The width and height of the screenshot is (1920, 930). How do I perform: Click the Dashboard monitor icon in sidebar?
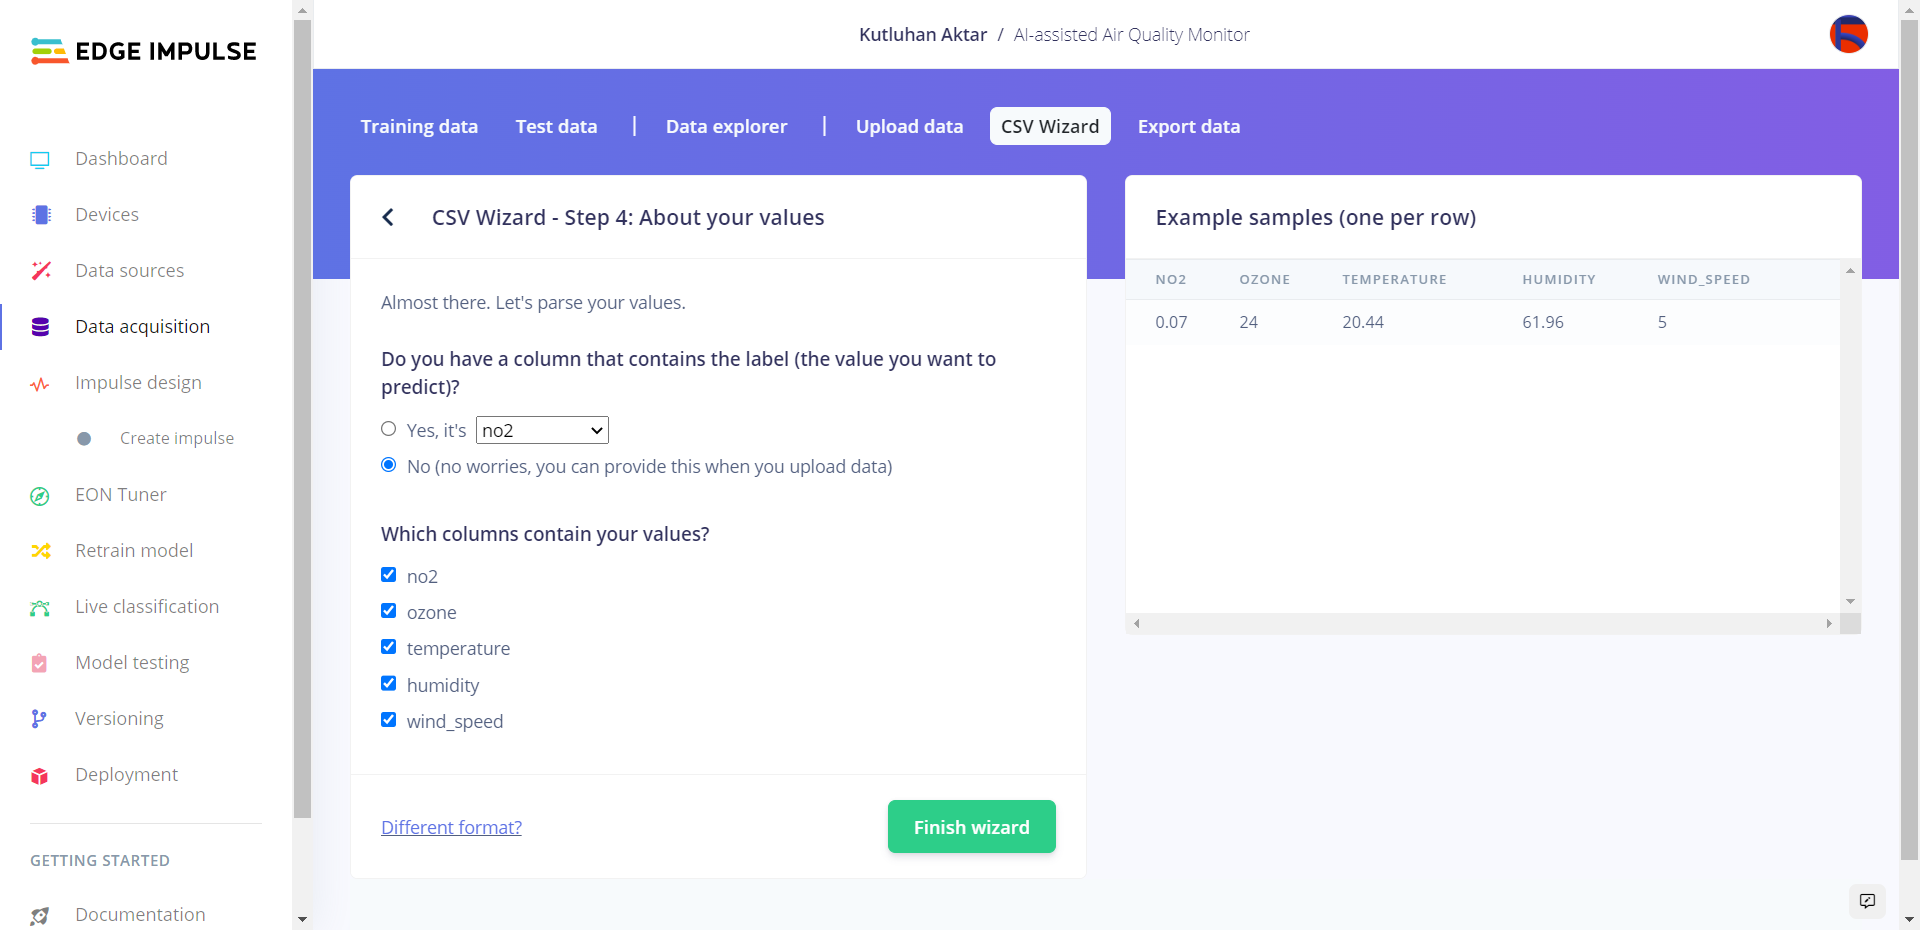(40, 160)
